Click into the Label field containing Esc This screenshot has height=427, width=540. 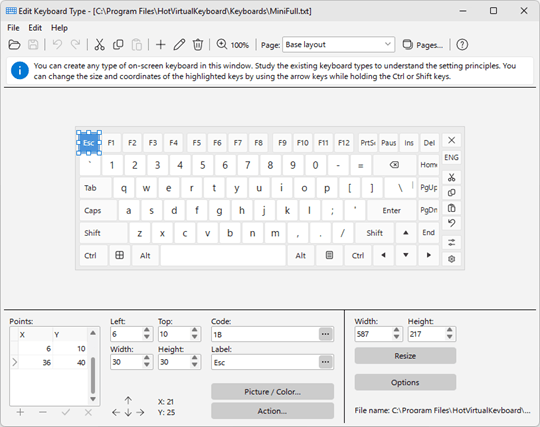[266, 362]
